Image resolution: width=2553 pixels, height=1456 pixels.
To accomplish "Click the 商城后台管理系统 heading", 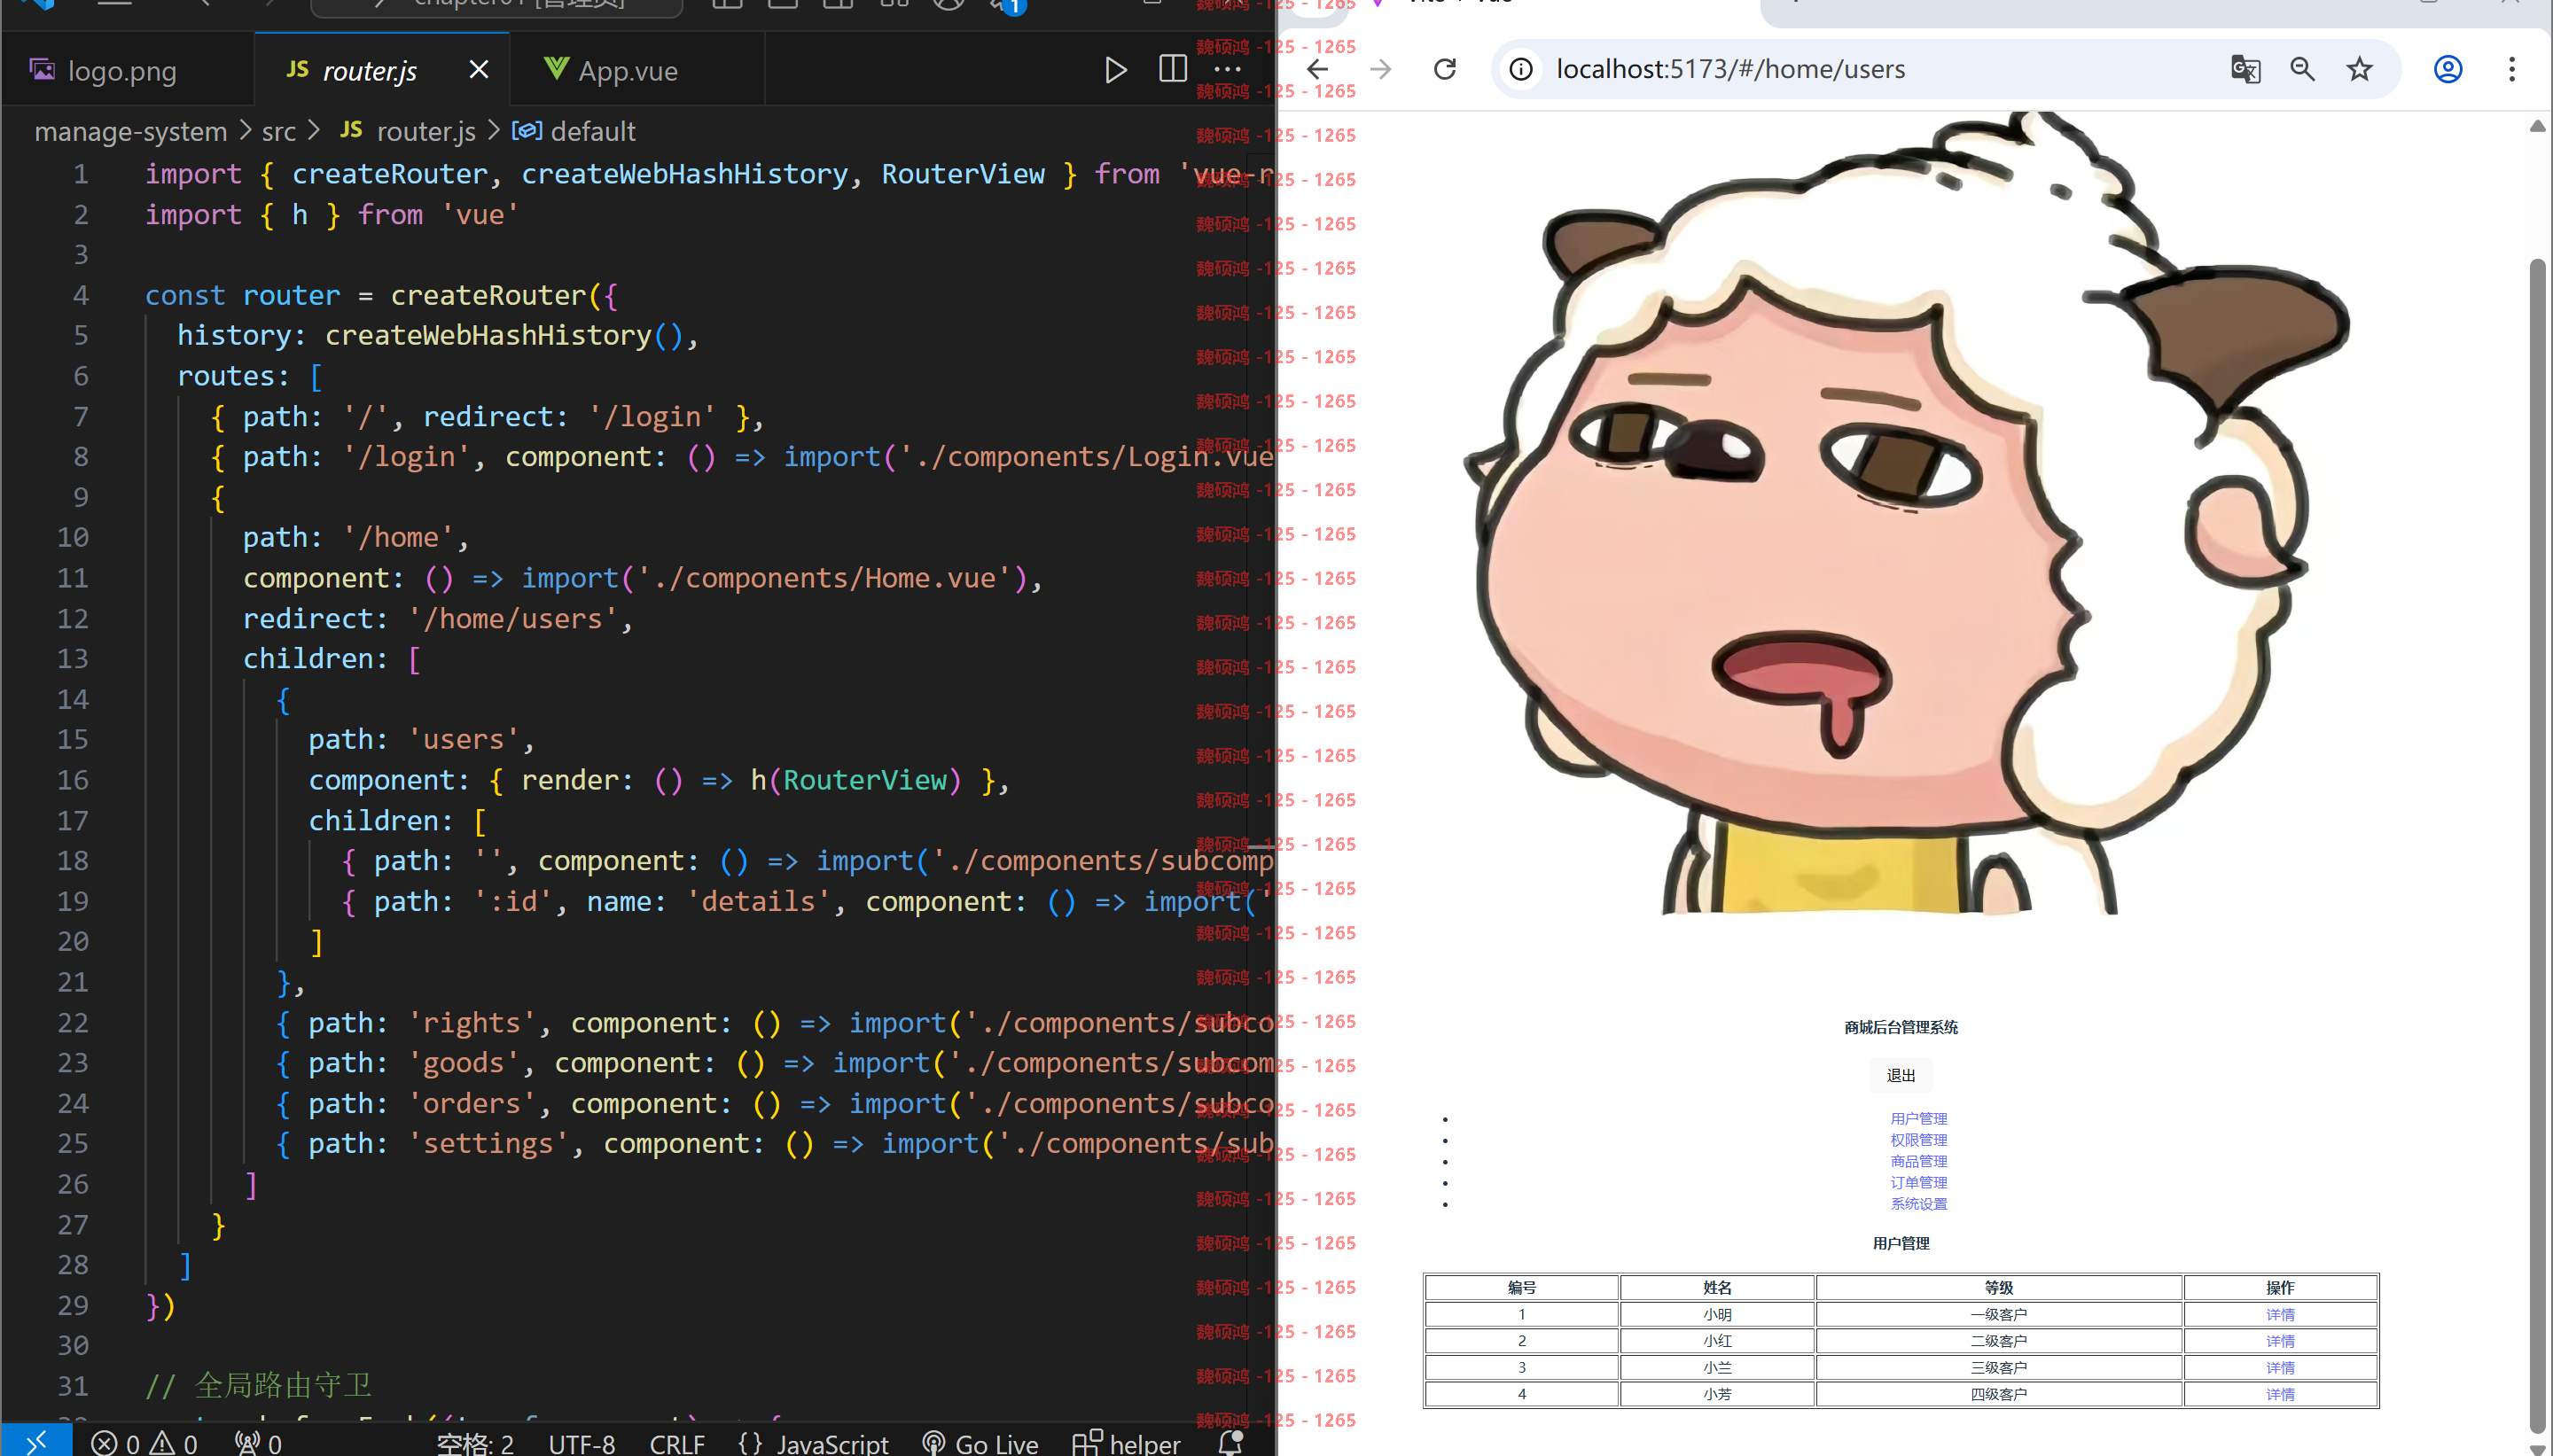I will 1900,1027.
